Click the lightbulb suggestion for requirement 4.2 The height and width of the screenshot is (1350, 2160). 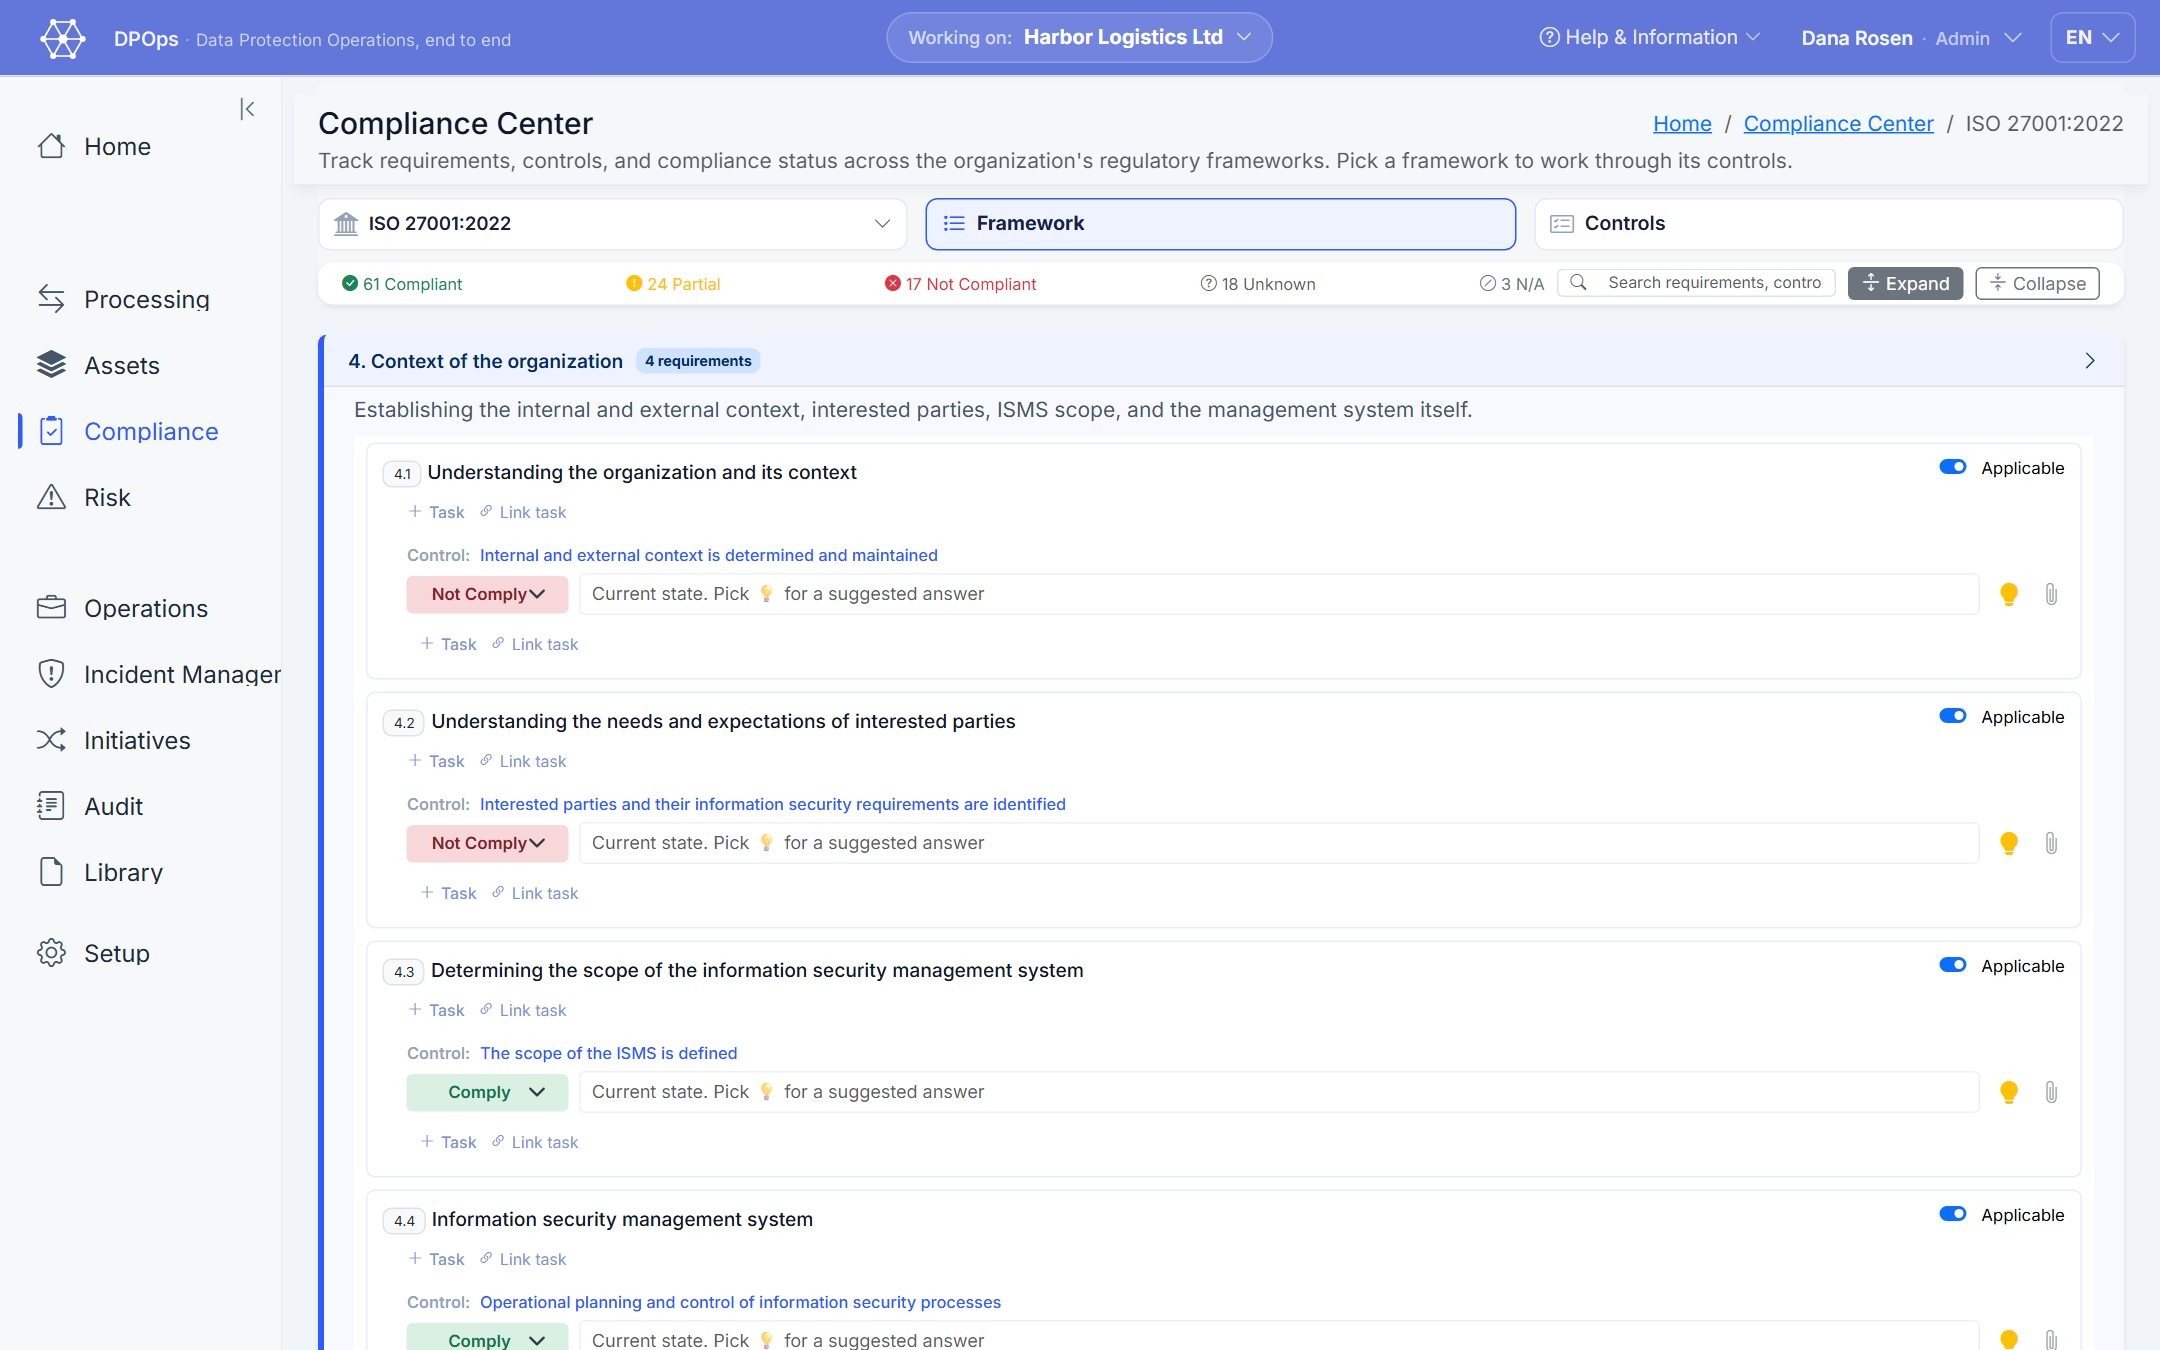(x=2008, y=843)
